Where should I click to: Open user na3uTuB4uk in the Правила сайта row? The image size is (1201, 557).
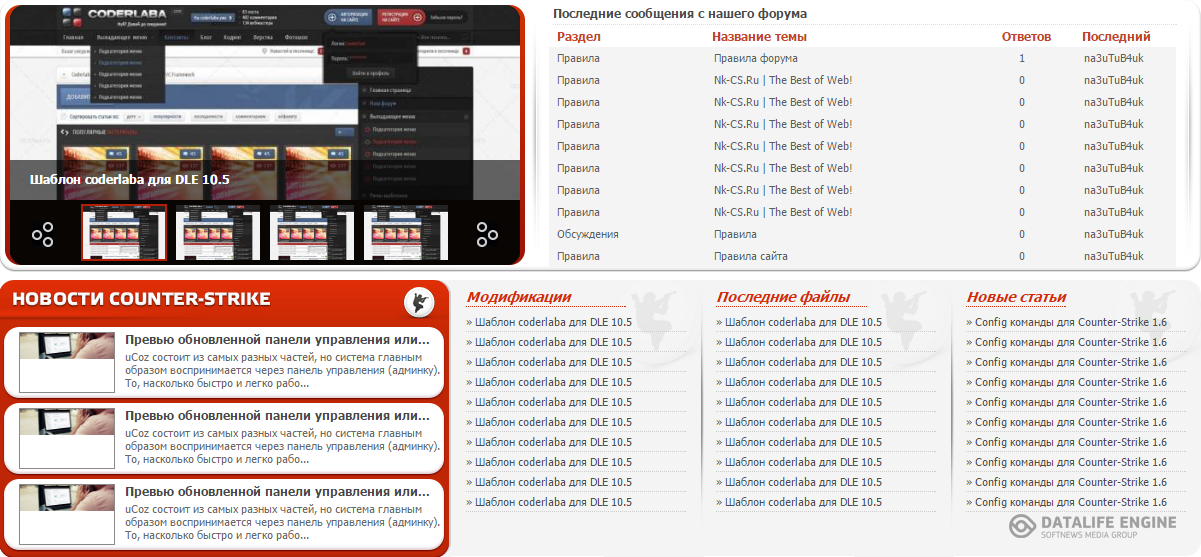(x=1113, y=256)
